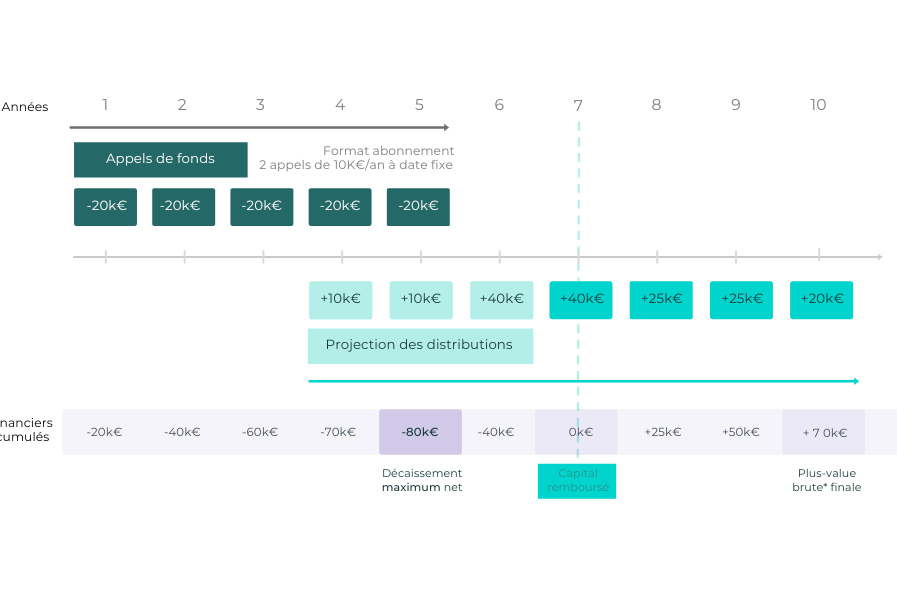The height and width of the screenshot is (600, 897).
Task: Select year number 2 on the timeline header
Action: (182, 105)
